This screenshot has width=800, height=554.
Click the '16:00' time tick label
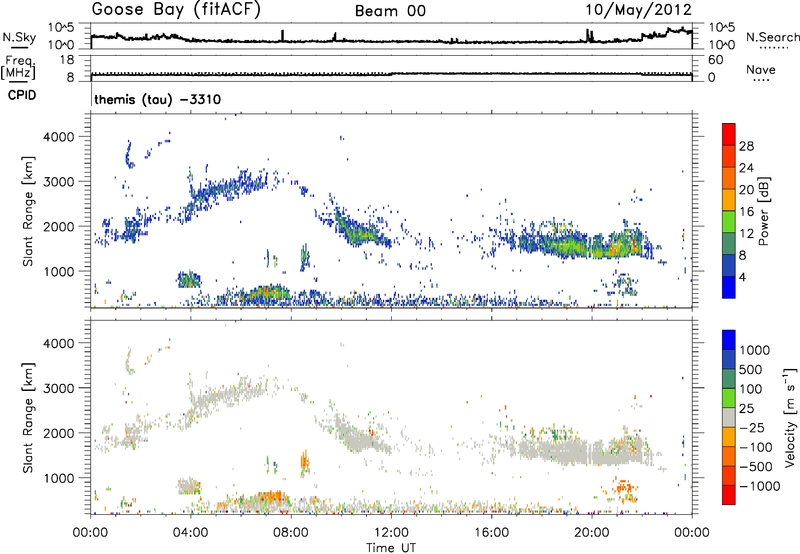pos(491,533)
